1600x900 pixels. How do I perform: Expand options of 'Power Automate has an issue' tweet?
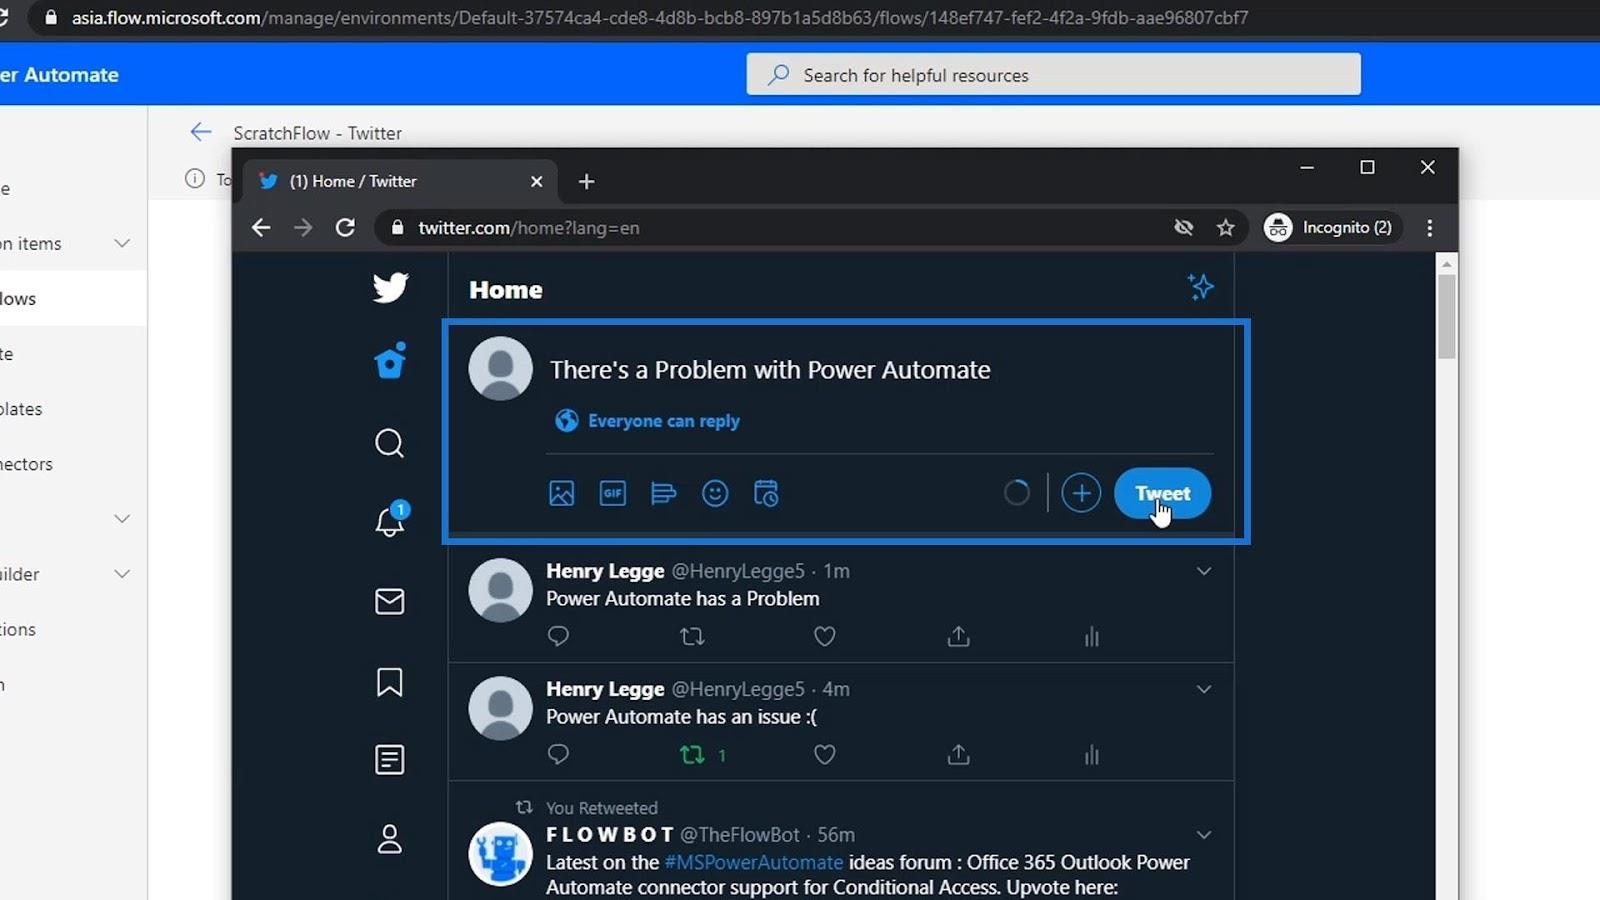coord(1204,689)
